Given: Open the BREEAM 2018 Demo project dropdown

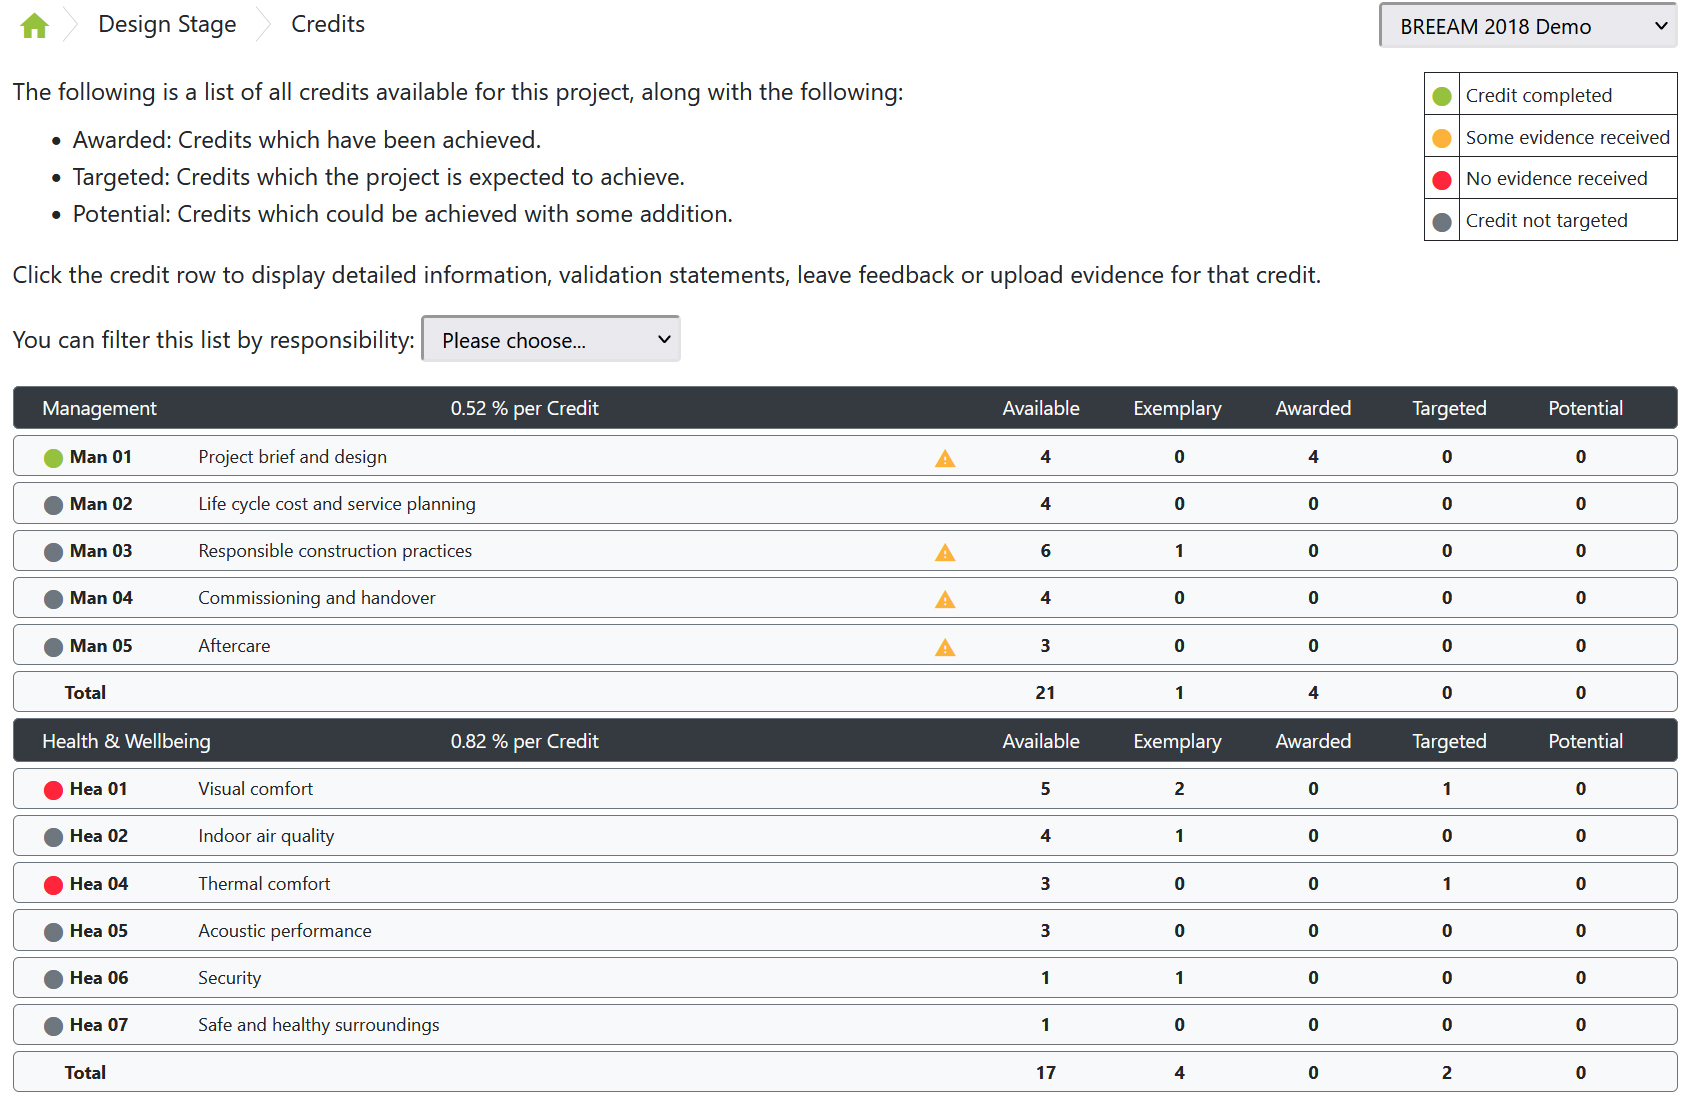Looking at the screenshot, I should pos(1528,26).
